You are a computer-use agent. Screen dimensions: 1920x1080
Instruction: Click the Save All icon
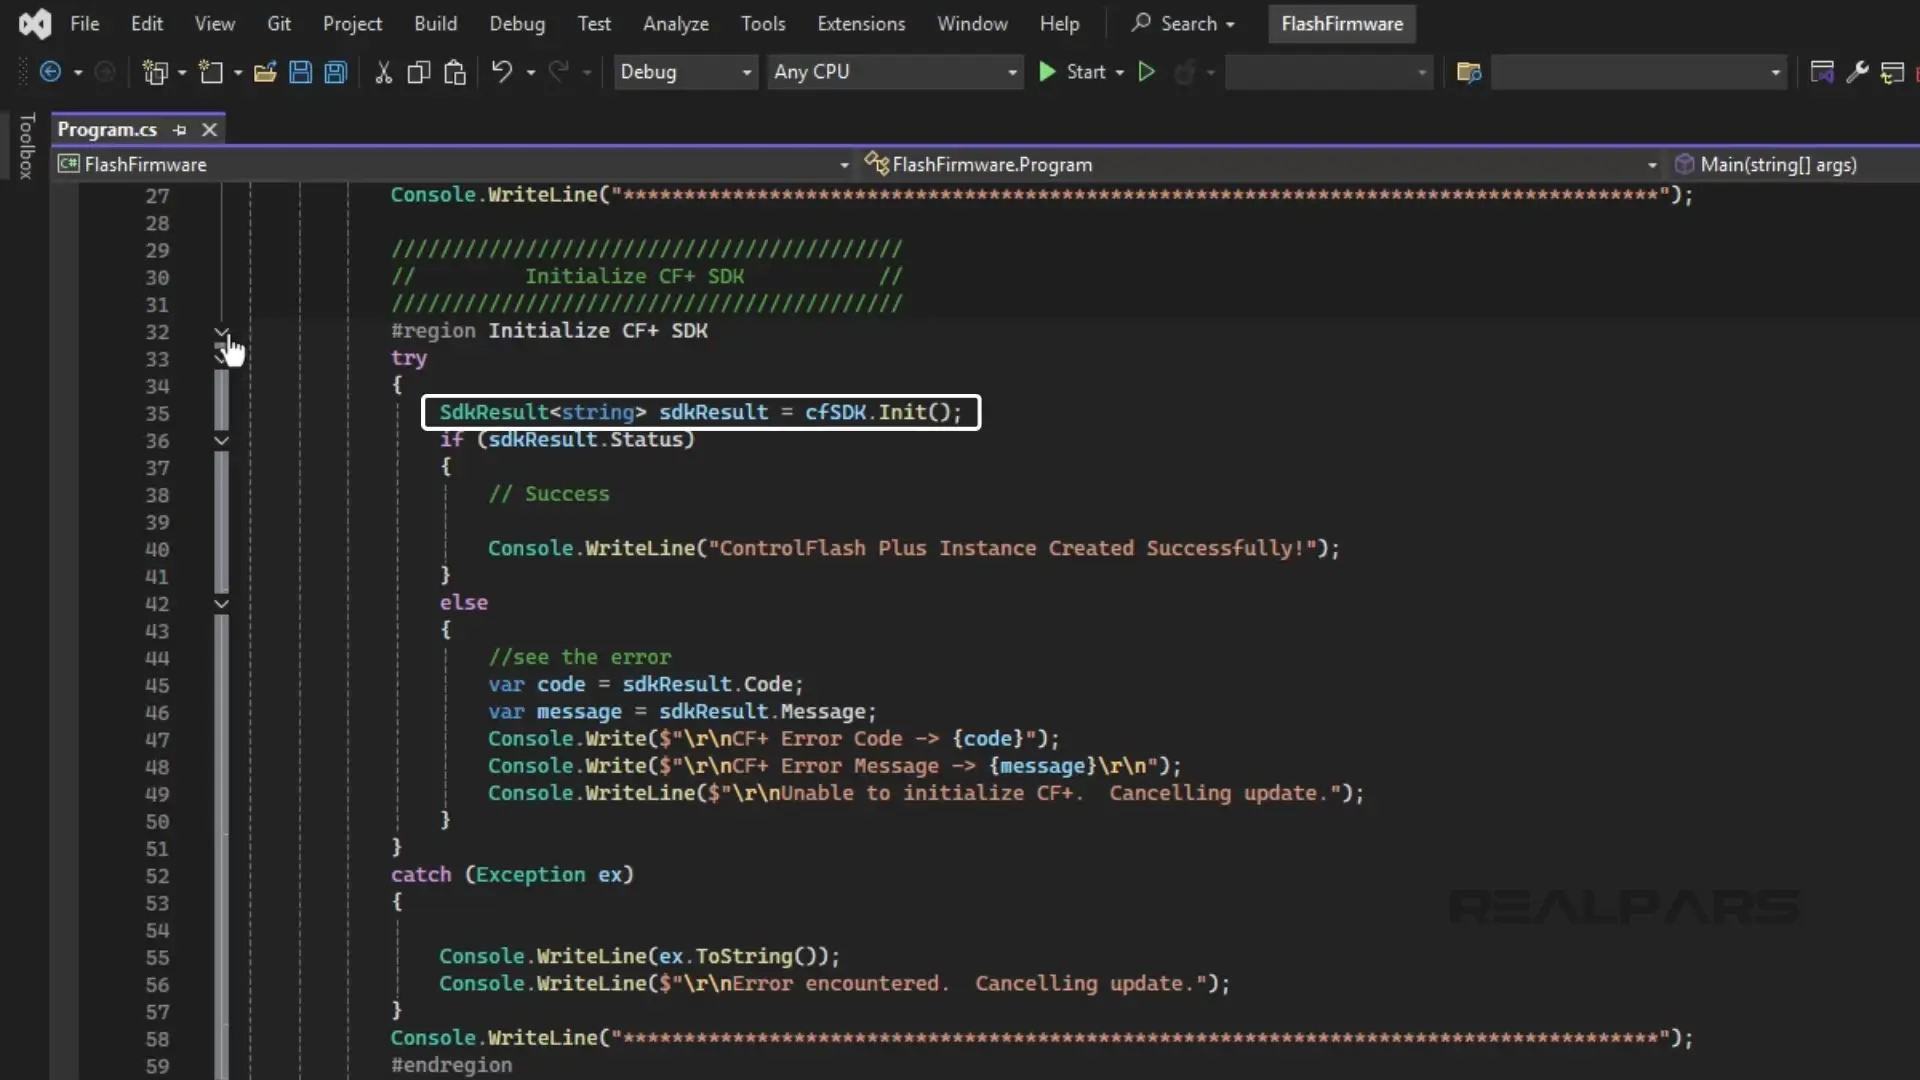[x=336, y=72]
